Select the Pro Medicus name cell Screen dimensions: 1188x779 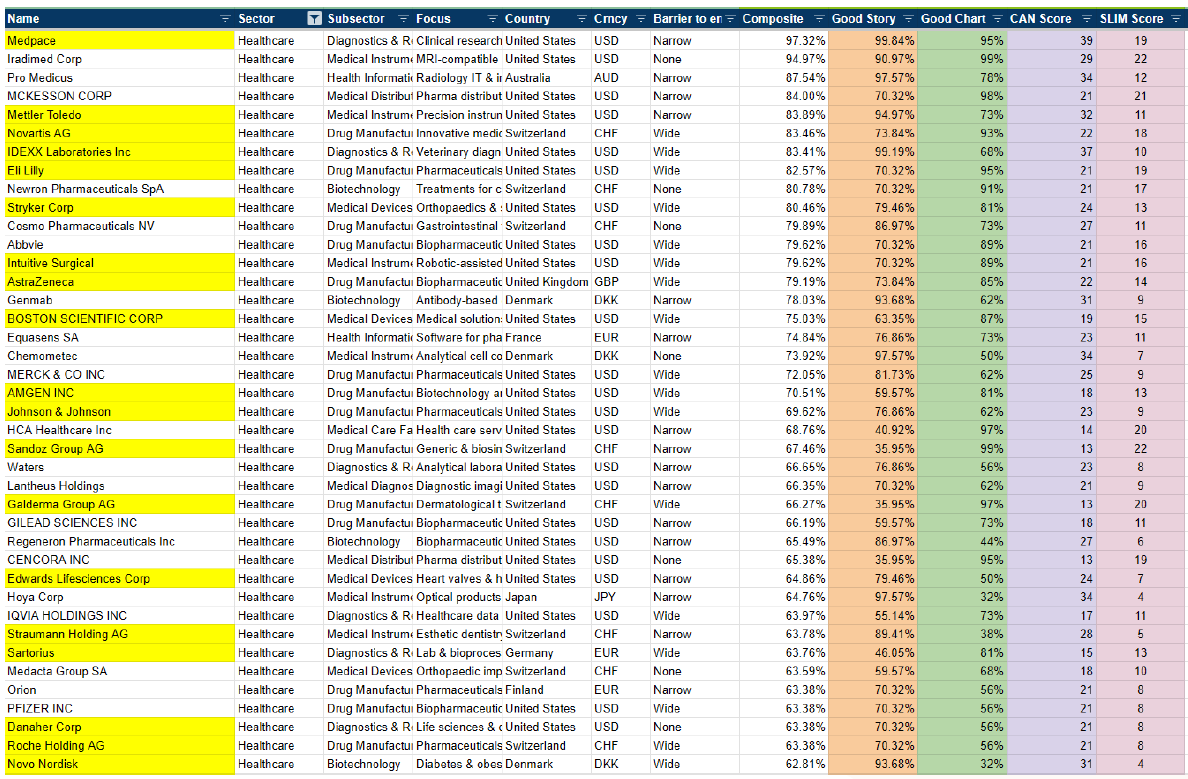click(120, 78)
